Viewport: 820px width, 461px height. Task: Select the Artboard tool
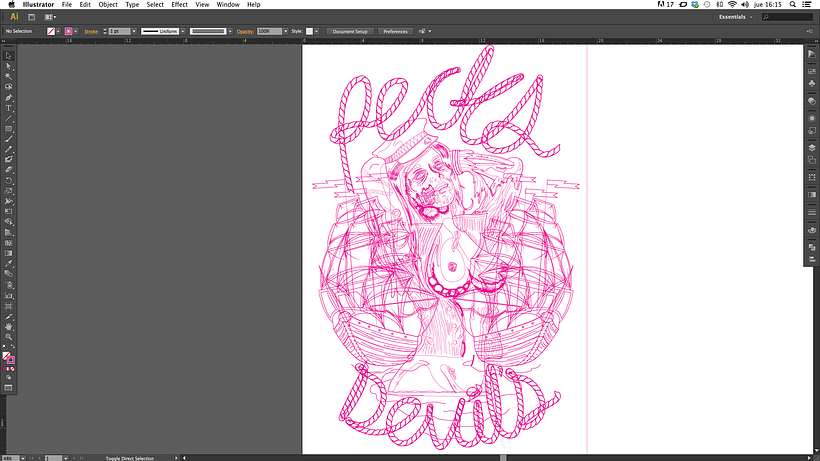(x=8, y=306)
